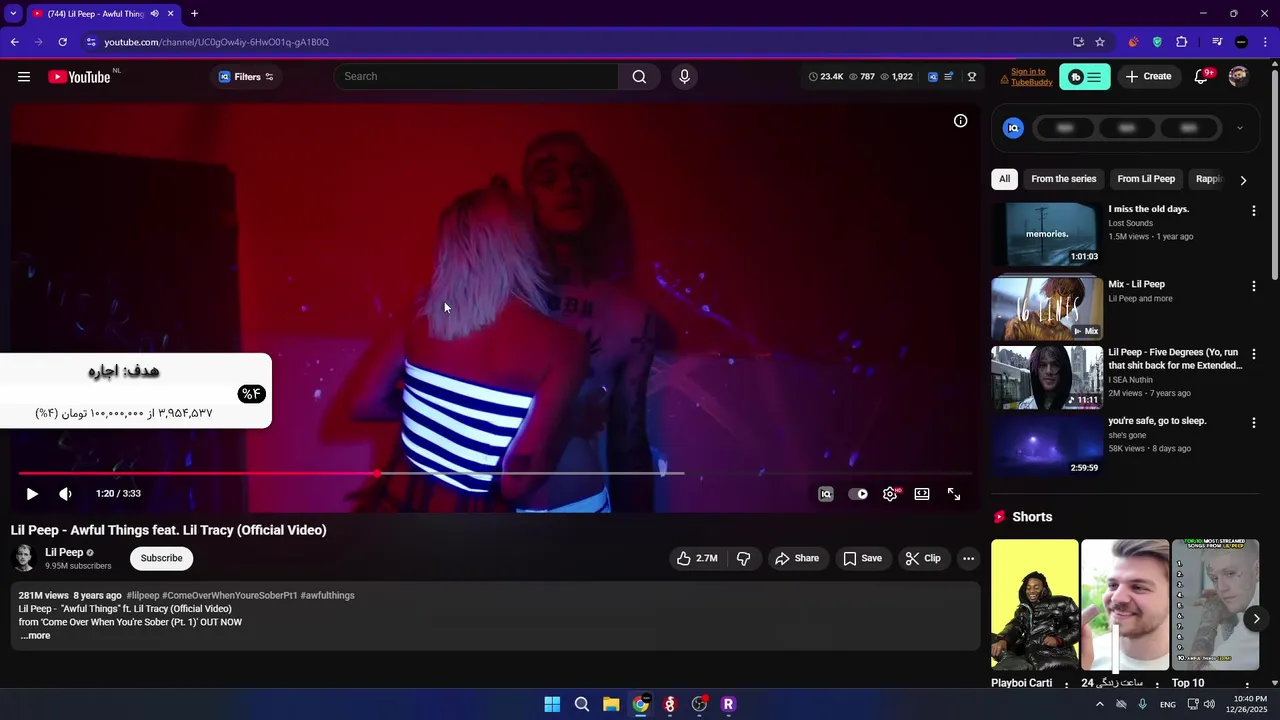This screenshot has height=720, width=1280.
Task: Click the trophy icon in the stats bar
Action: coord(972,77)
